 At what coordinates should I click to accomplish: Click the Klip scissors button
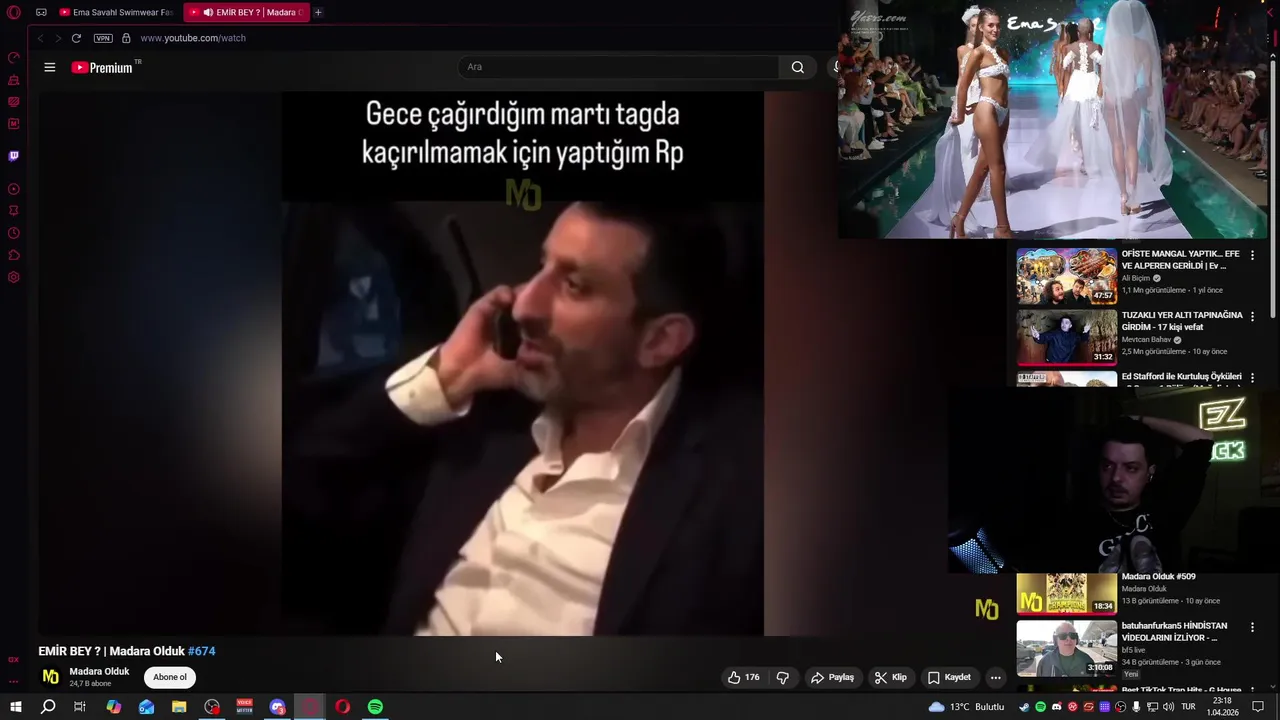890,677
